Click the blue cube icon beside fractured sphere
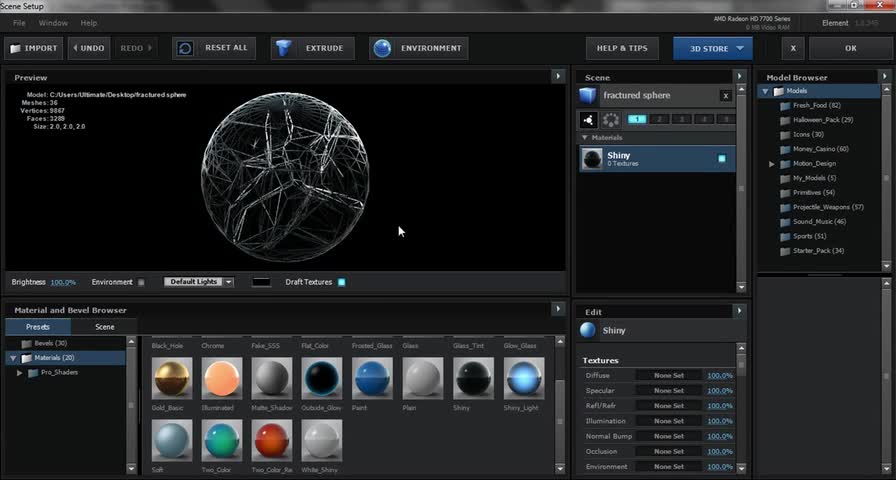Image resolution: width=896 pixels, height=480 pixels. click(587, 95)
